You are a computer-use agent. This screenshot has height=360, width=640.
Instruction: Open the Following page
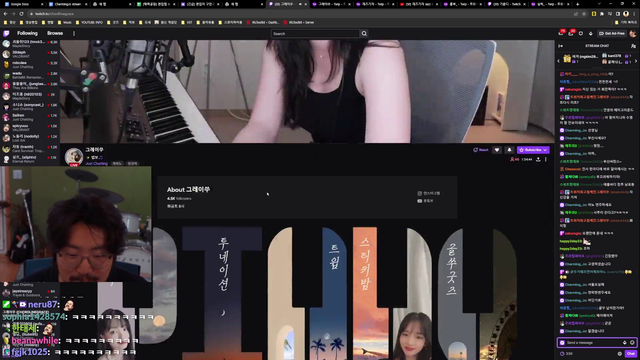(27, 33)
